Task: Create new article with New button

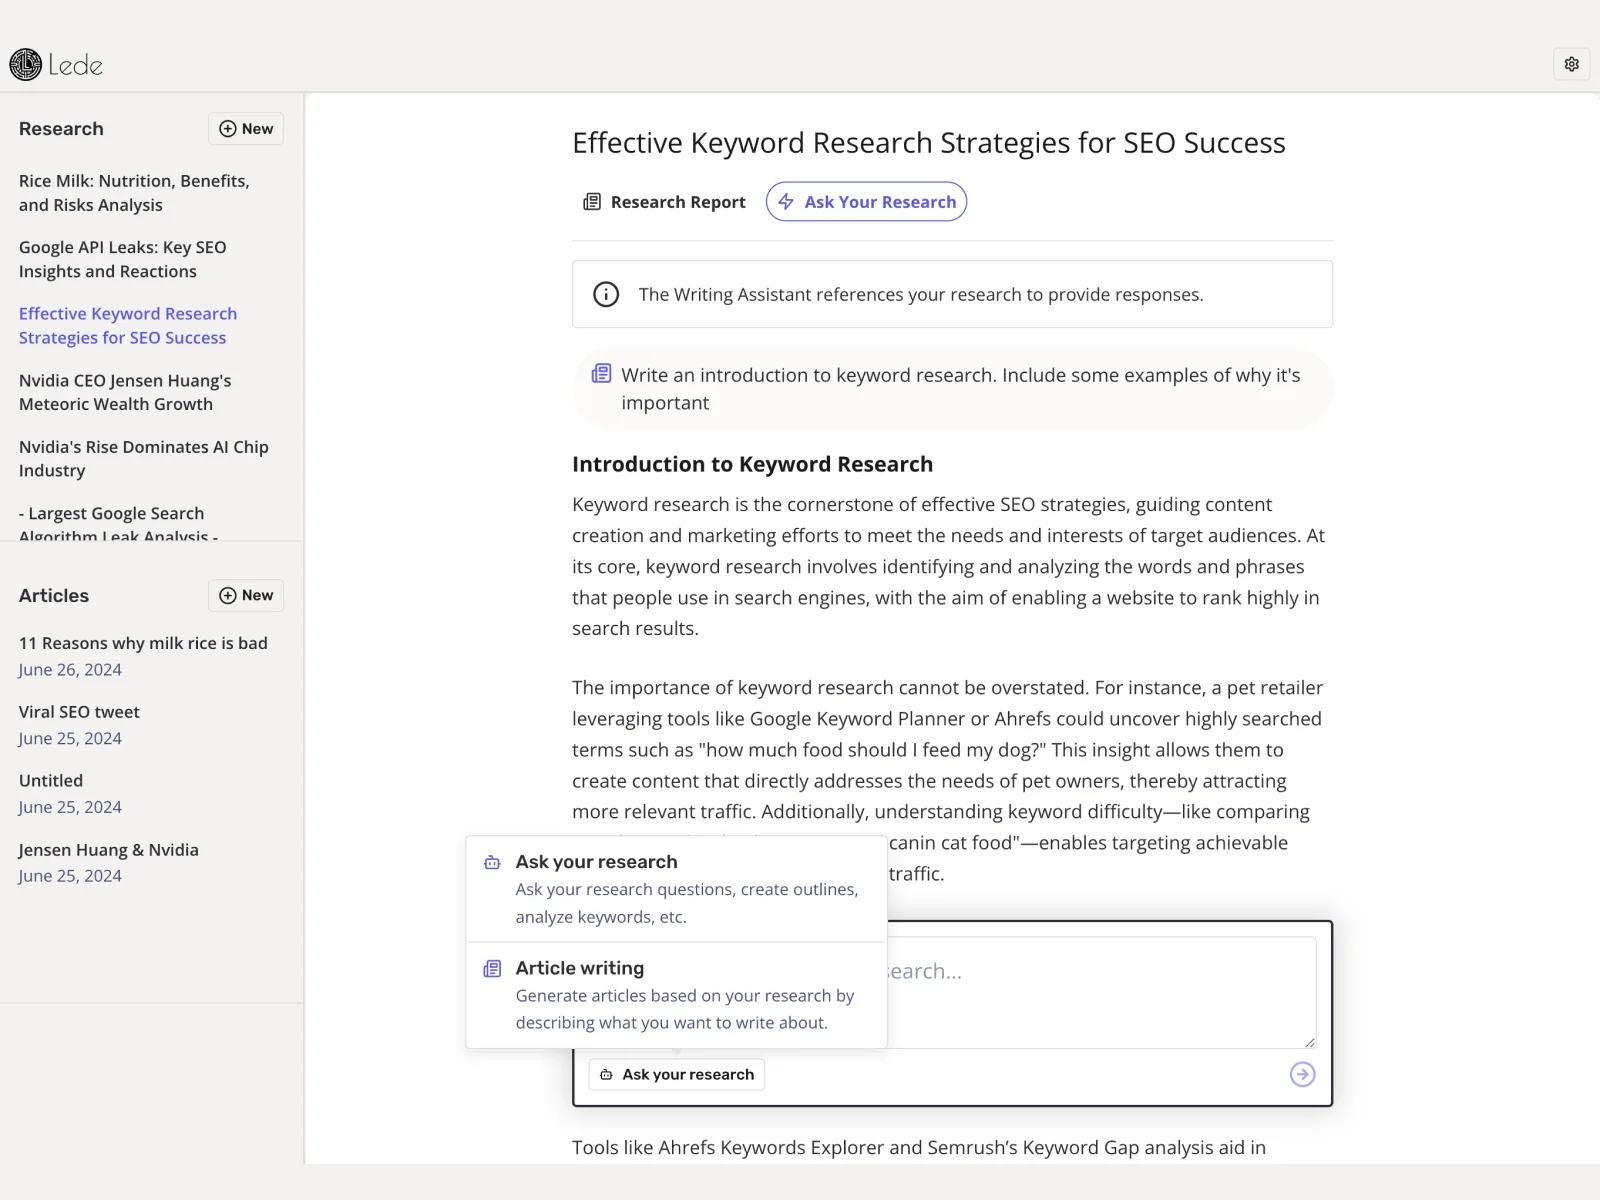Action: click(246, 596)
